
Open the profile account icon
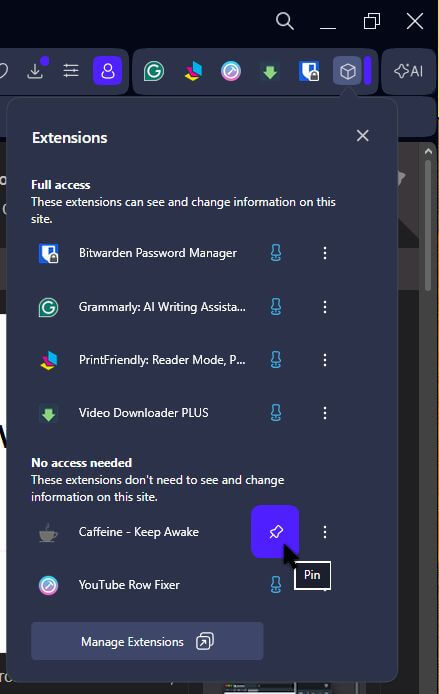[x=108, y=71]
